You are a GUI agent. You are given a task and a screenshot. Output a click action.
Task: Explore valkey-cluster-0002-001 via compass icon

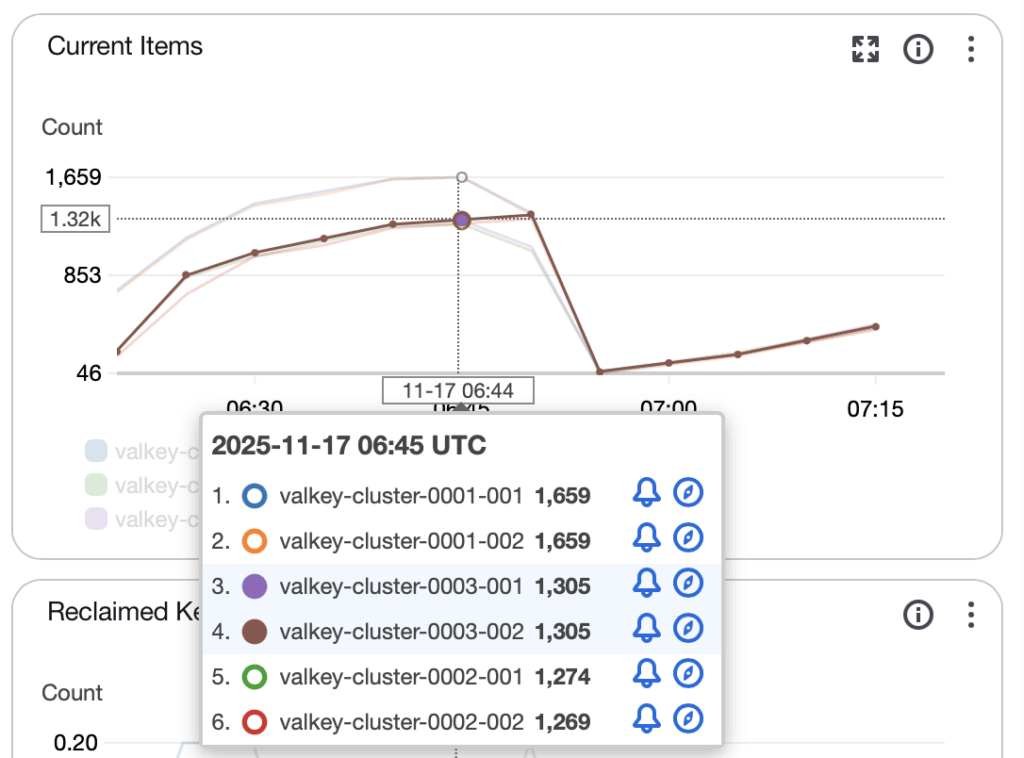(688, 676)
